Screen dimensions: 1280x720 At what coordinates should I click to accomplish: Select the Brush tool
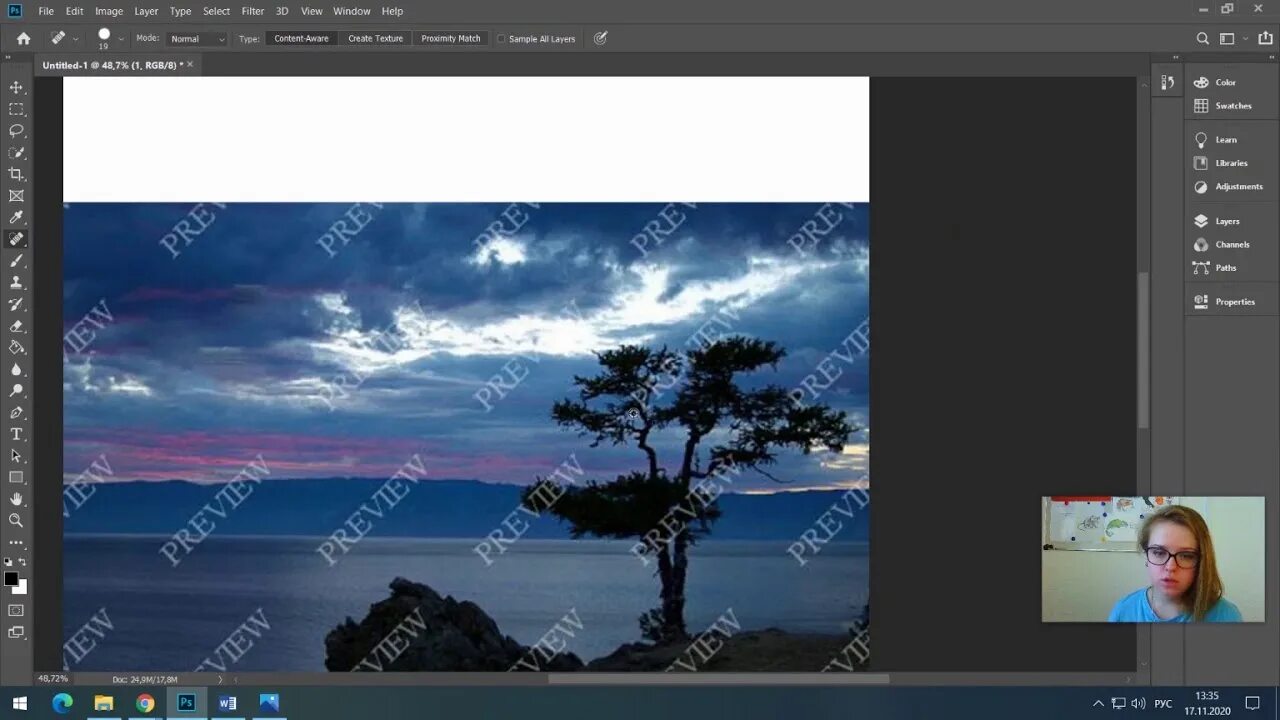click(16, 261)
